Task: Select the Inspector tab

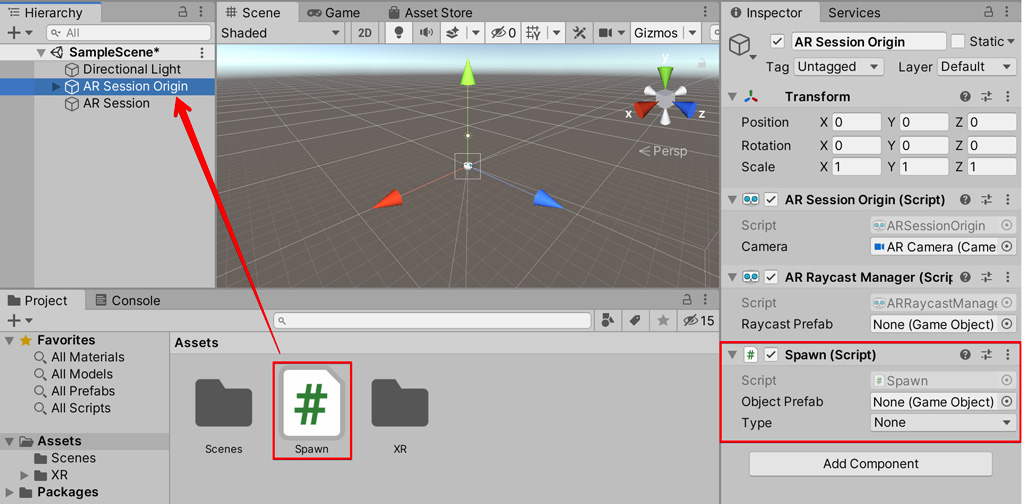Action: 765,12
